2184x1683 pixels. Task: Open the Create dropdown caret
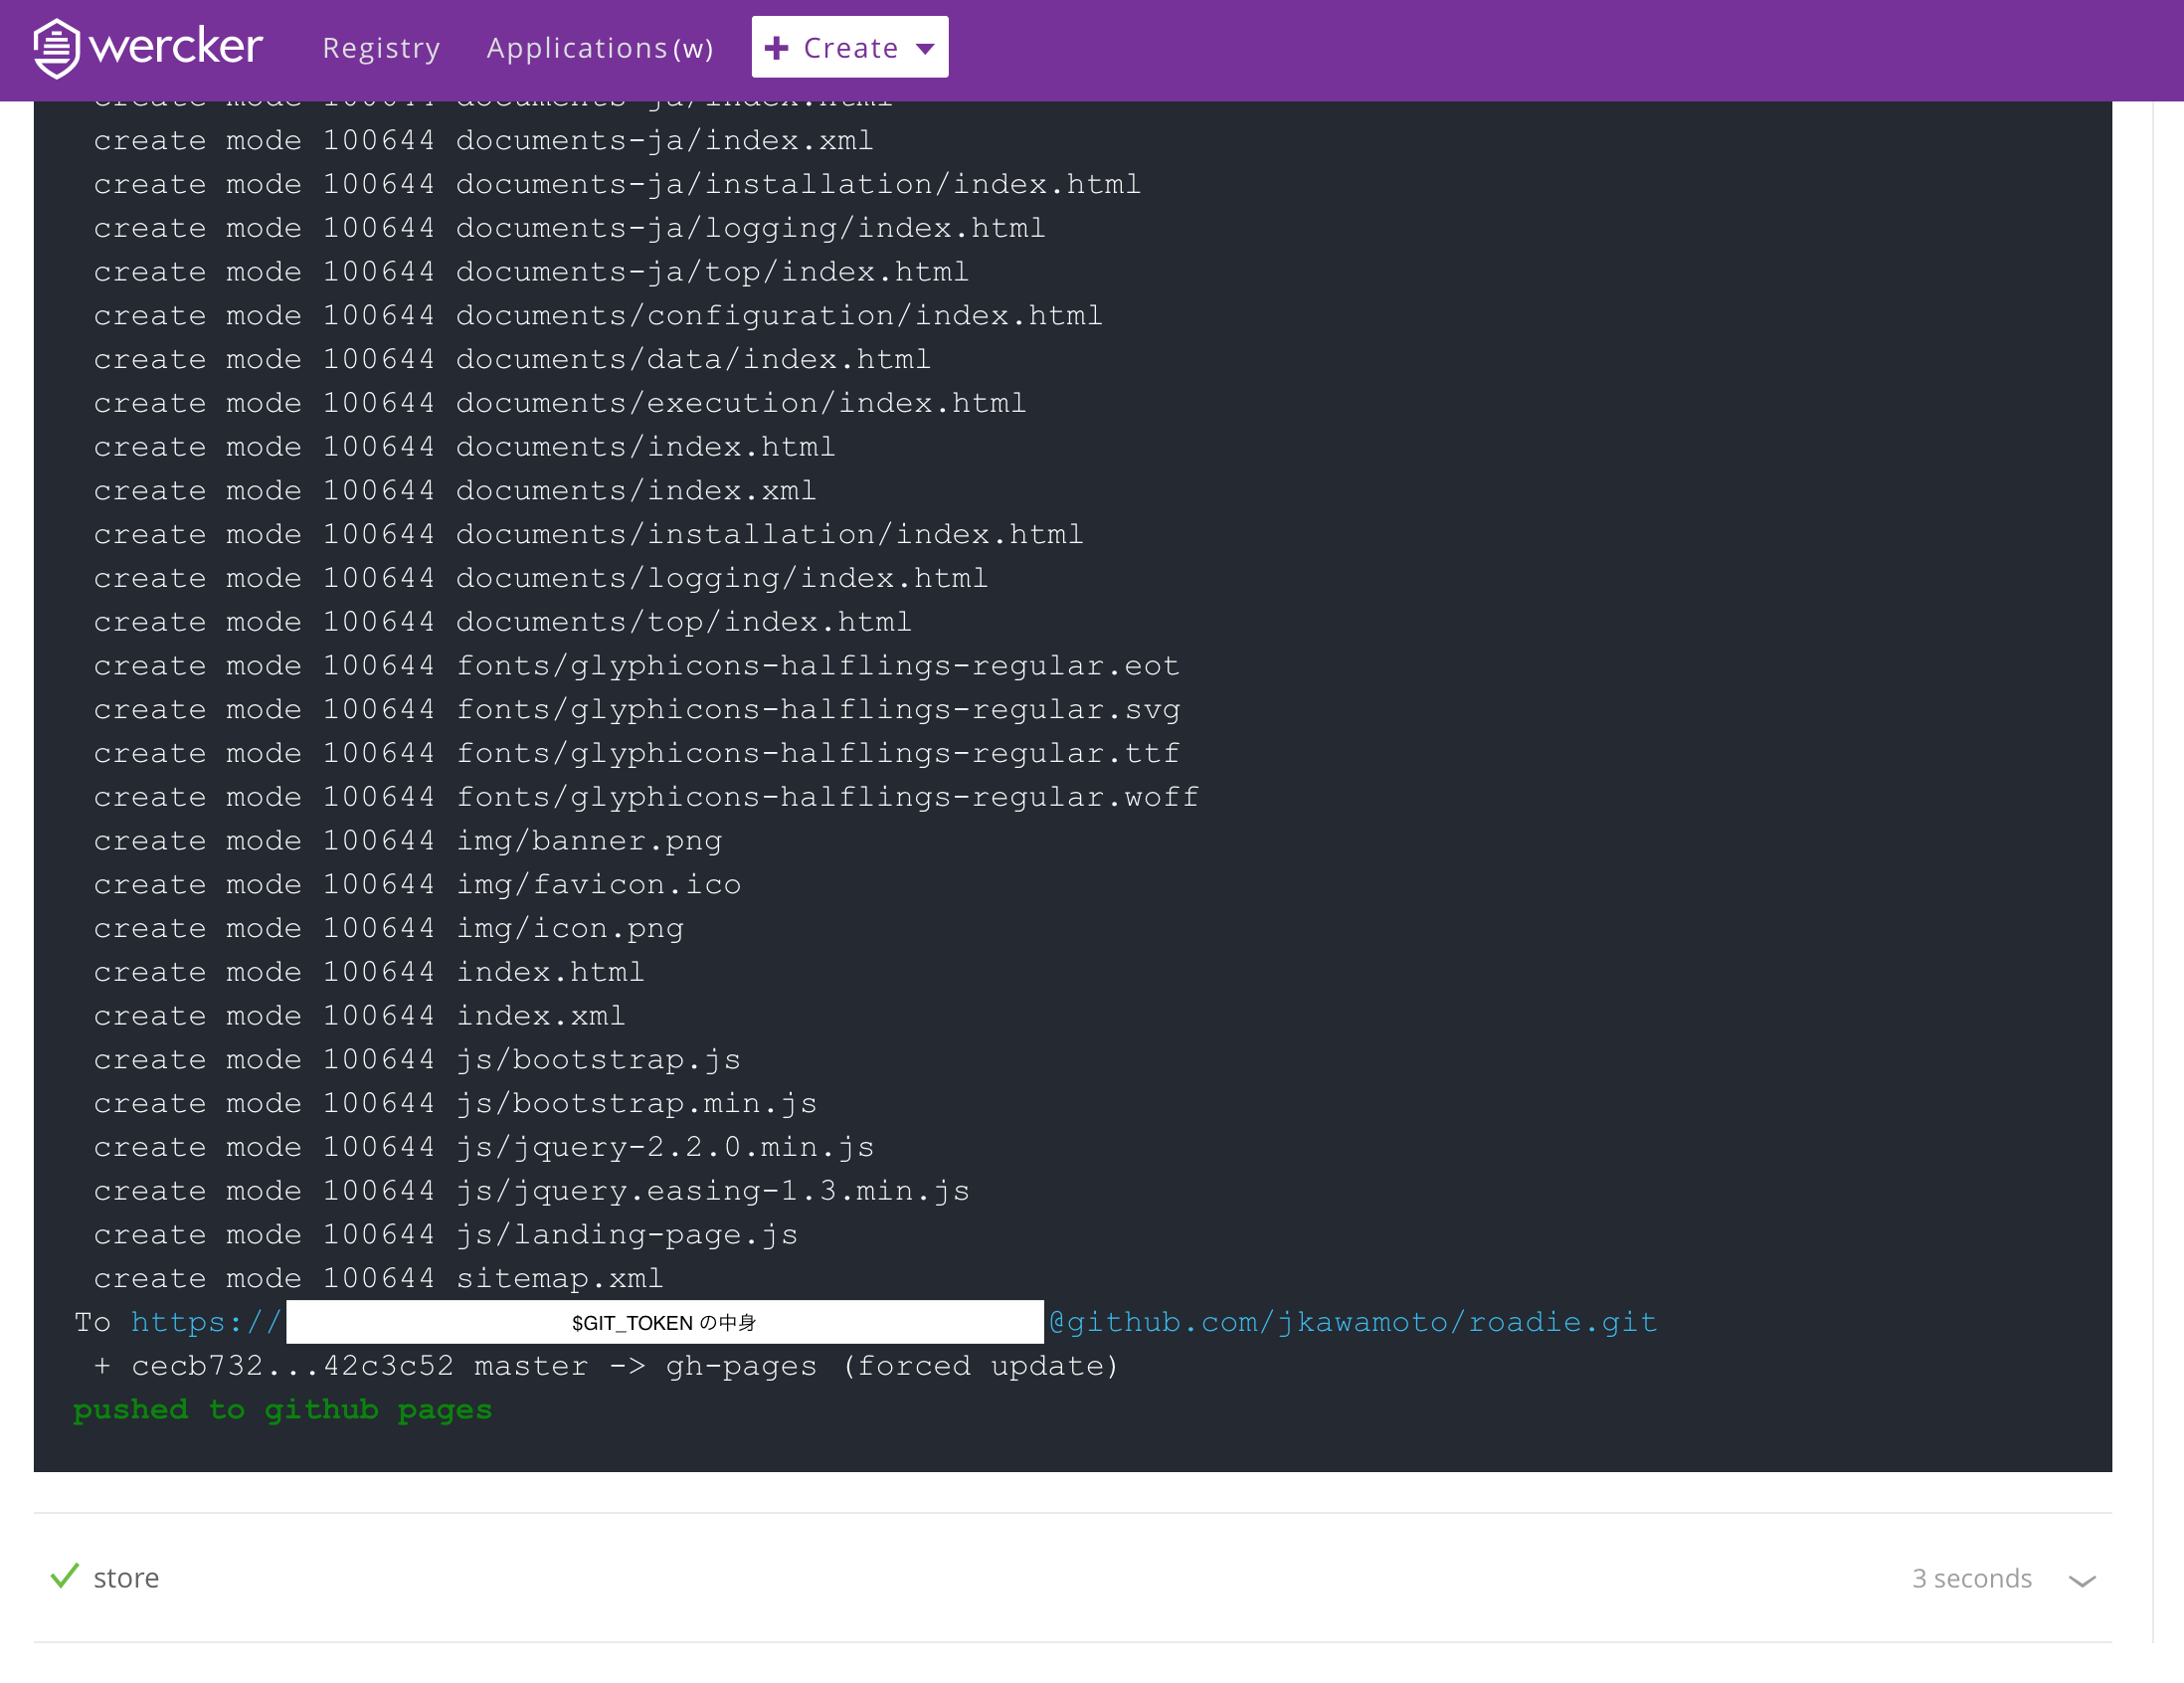click(x=925, y=48)
